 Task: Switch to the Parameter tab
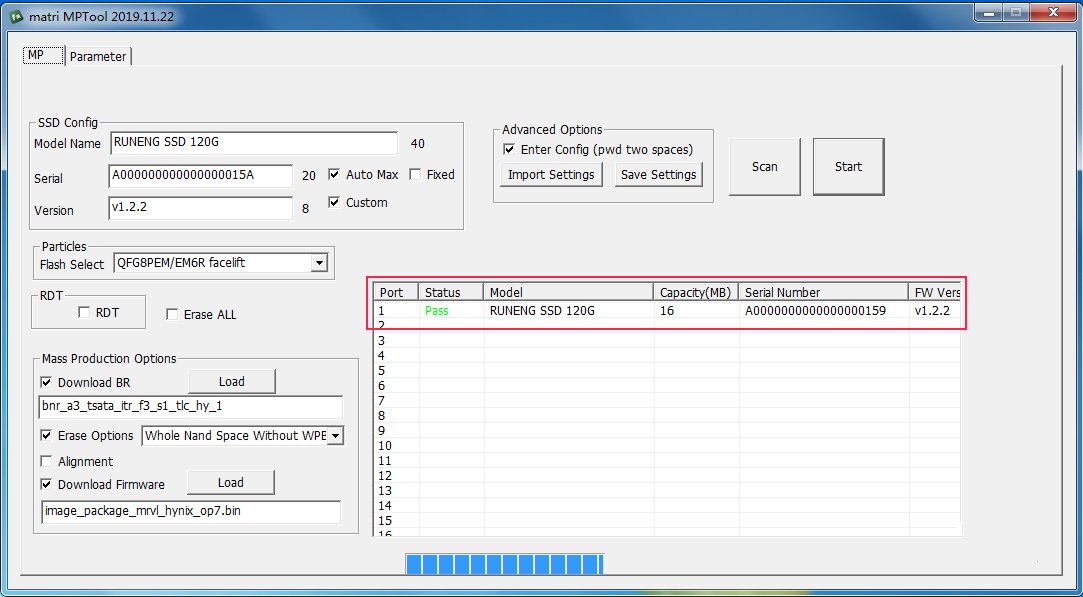point(98,57)
